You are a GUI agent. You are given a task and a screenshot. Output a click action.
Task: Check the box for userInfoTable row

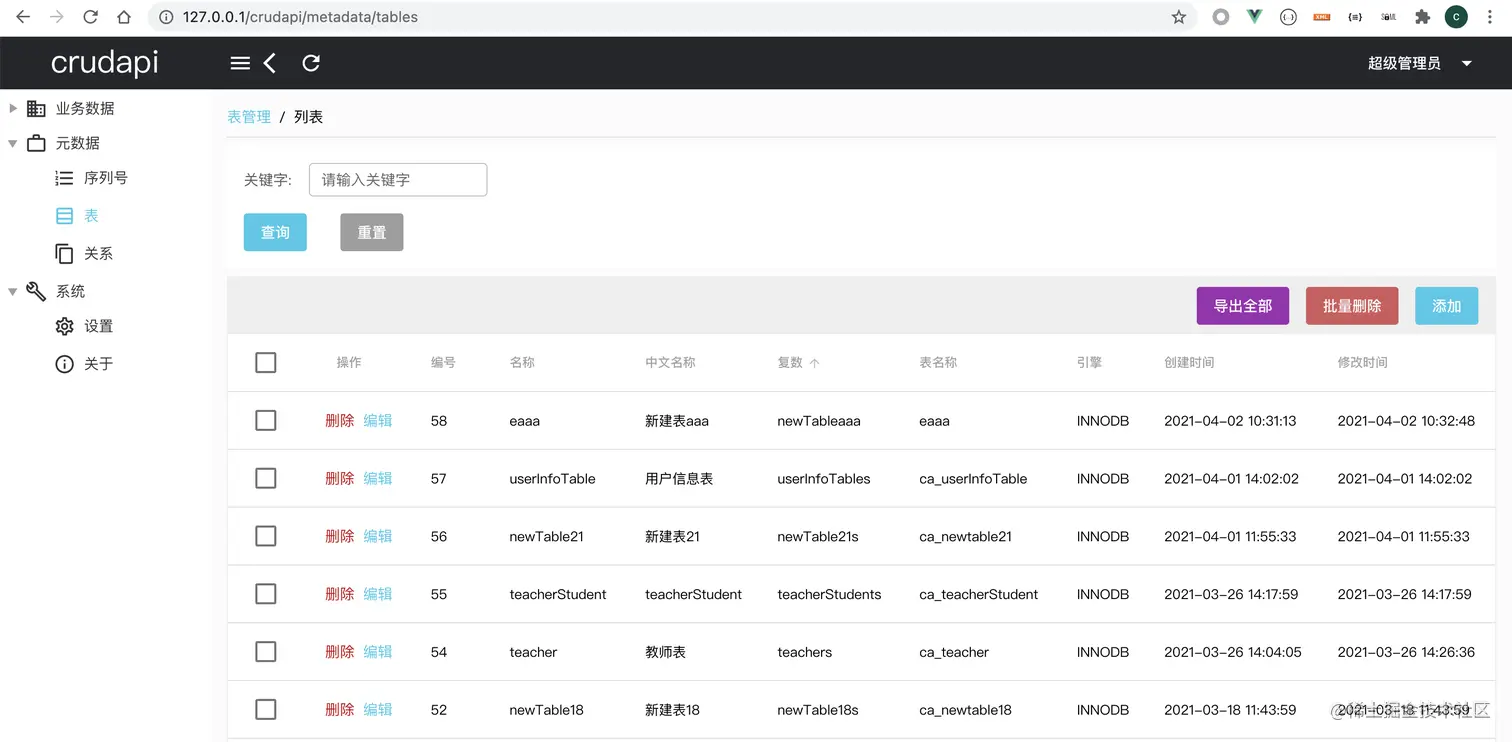tap(265, 478)
